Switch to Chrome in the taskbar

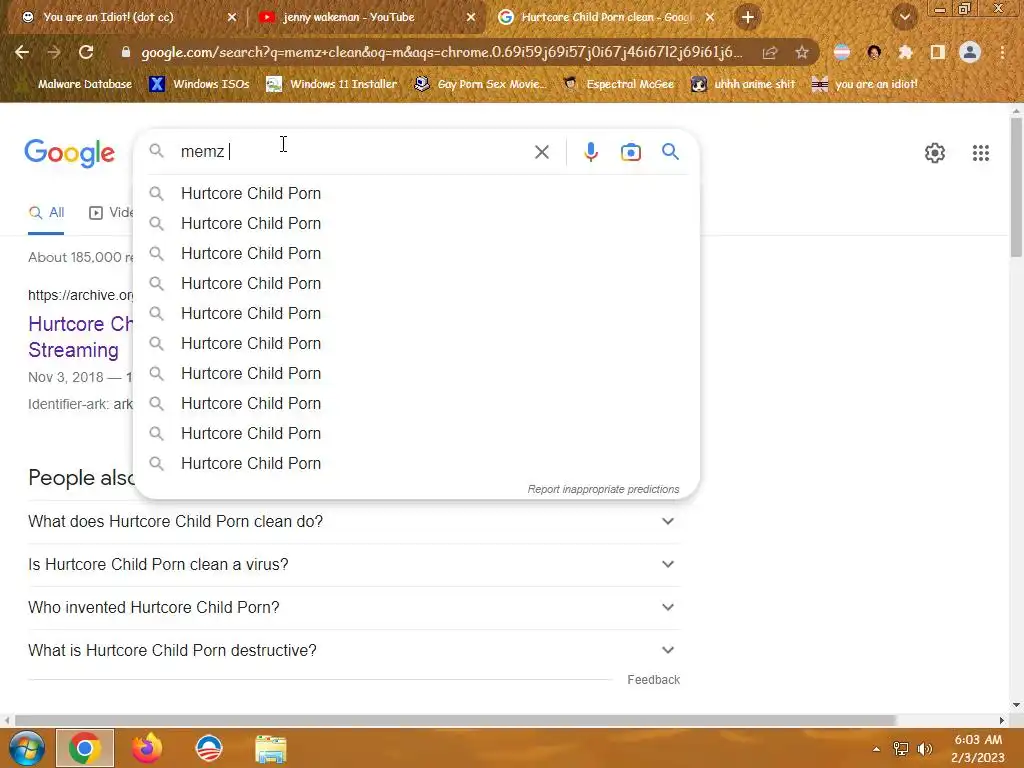click(85, 748)
